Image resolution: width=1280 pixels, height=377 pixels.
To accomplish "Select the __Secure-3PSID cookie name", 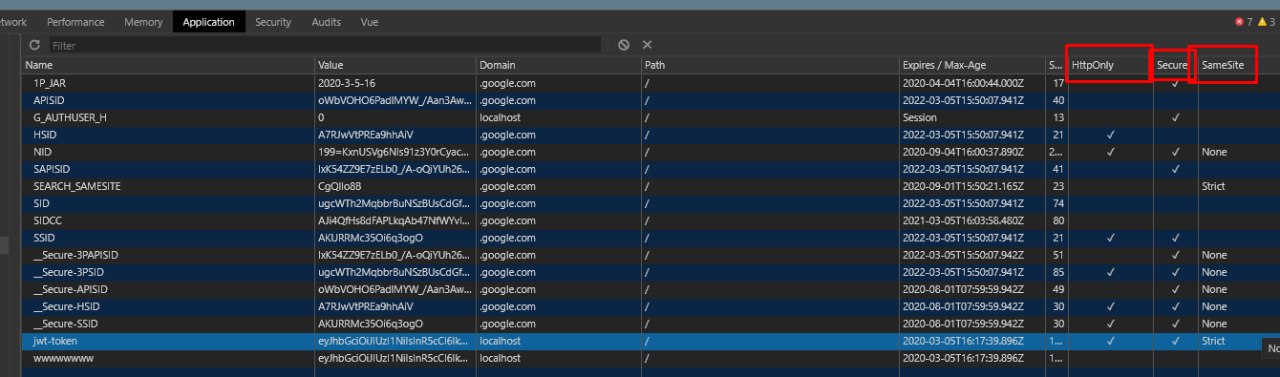I will (68, 272).
